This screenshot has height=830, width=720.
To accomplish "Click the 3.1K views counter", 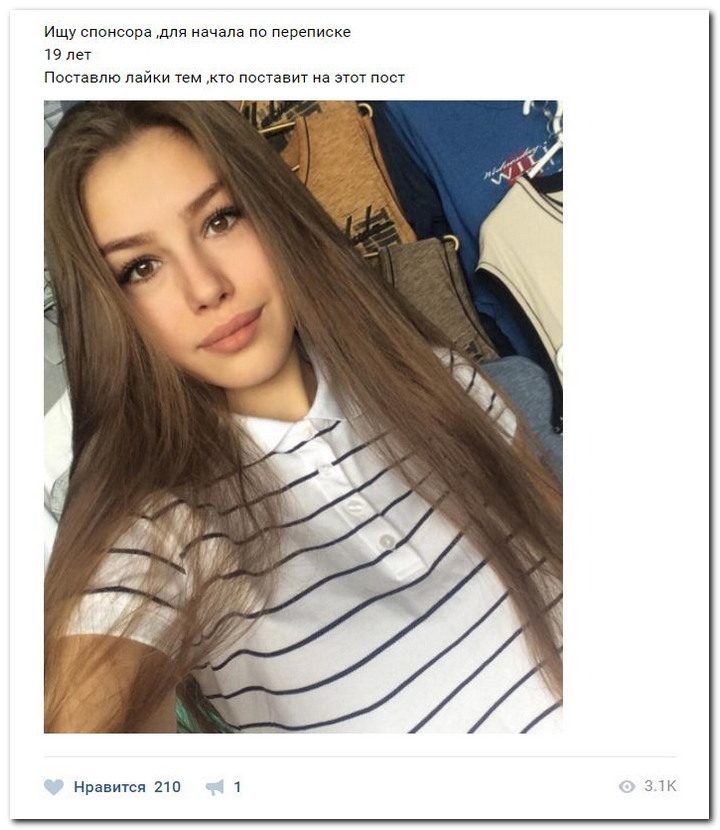I will 660,786.
